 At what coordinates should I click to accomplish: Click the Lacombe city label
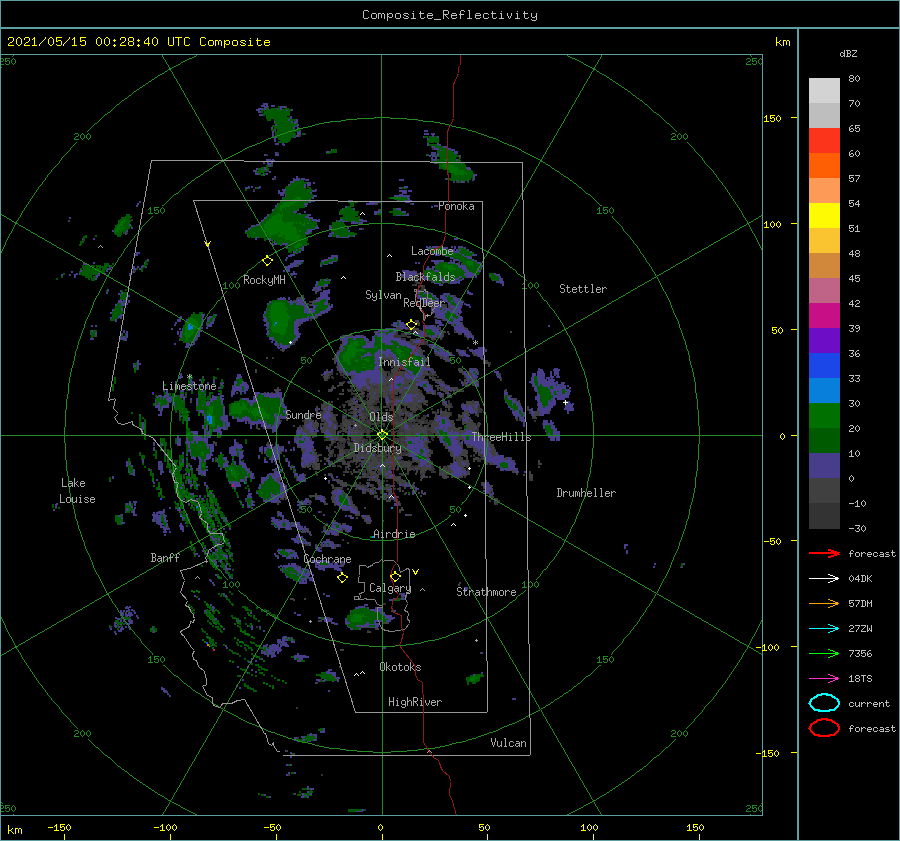coord(432,251)
